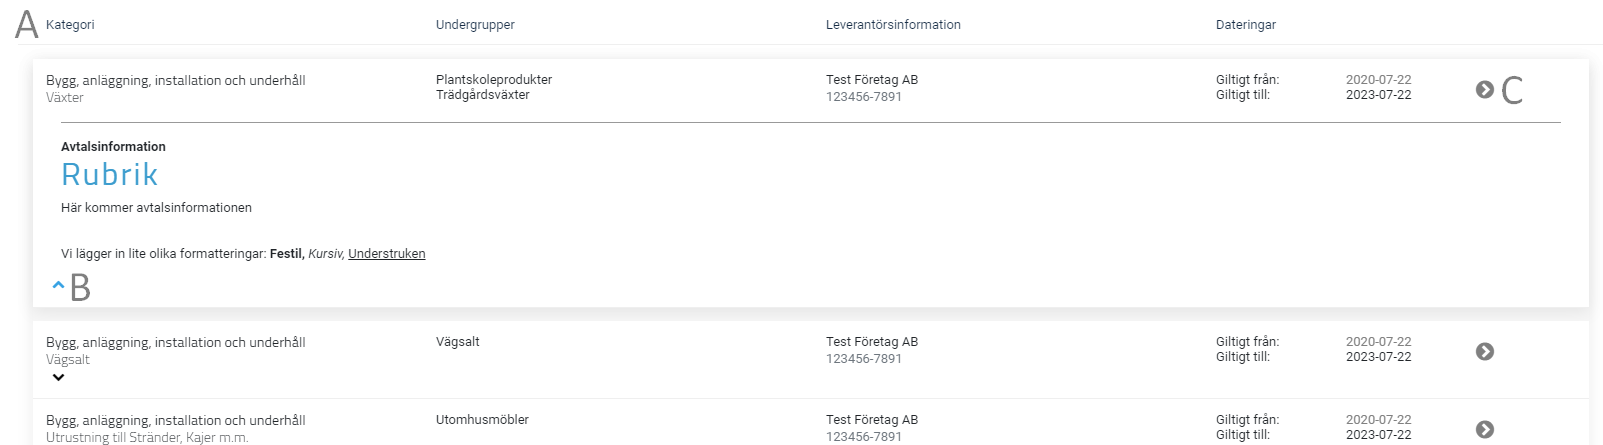Click Test Företag AB in the Växter row
The image size is (1603, 445).
872,80
